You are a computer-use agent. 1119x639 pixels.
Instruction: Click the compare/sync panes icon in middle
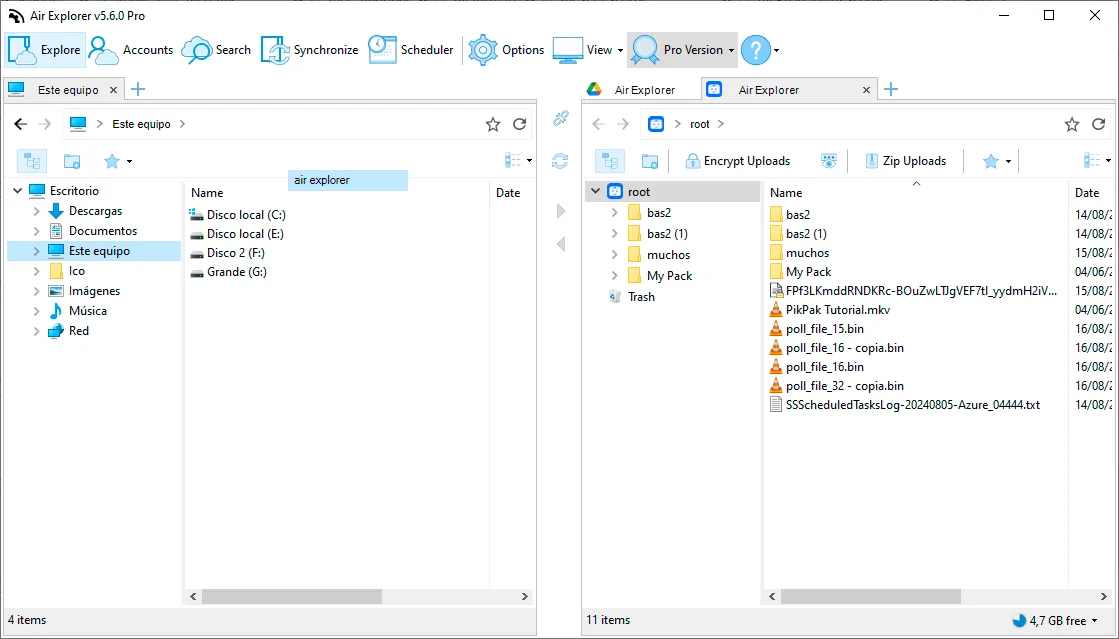pos(560,161)
